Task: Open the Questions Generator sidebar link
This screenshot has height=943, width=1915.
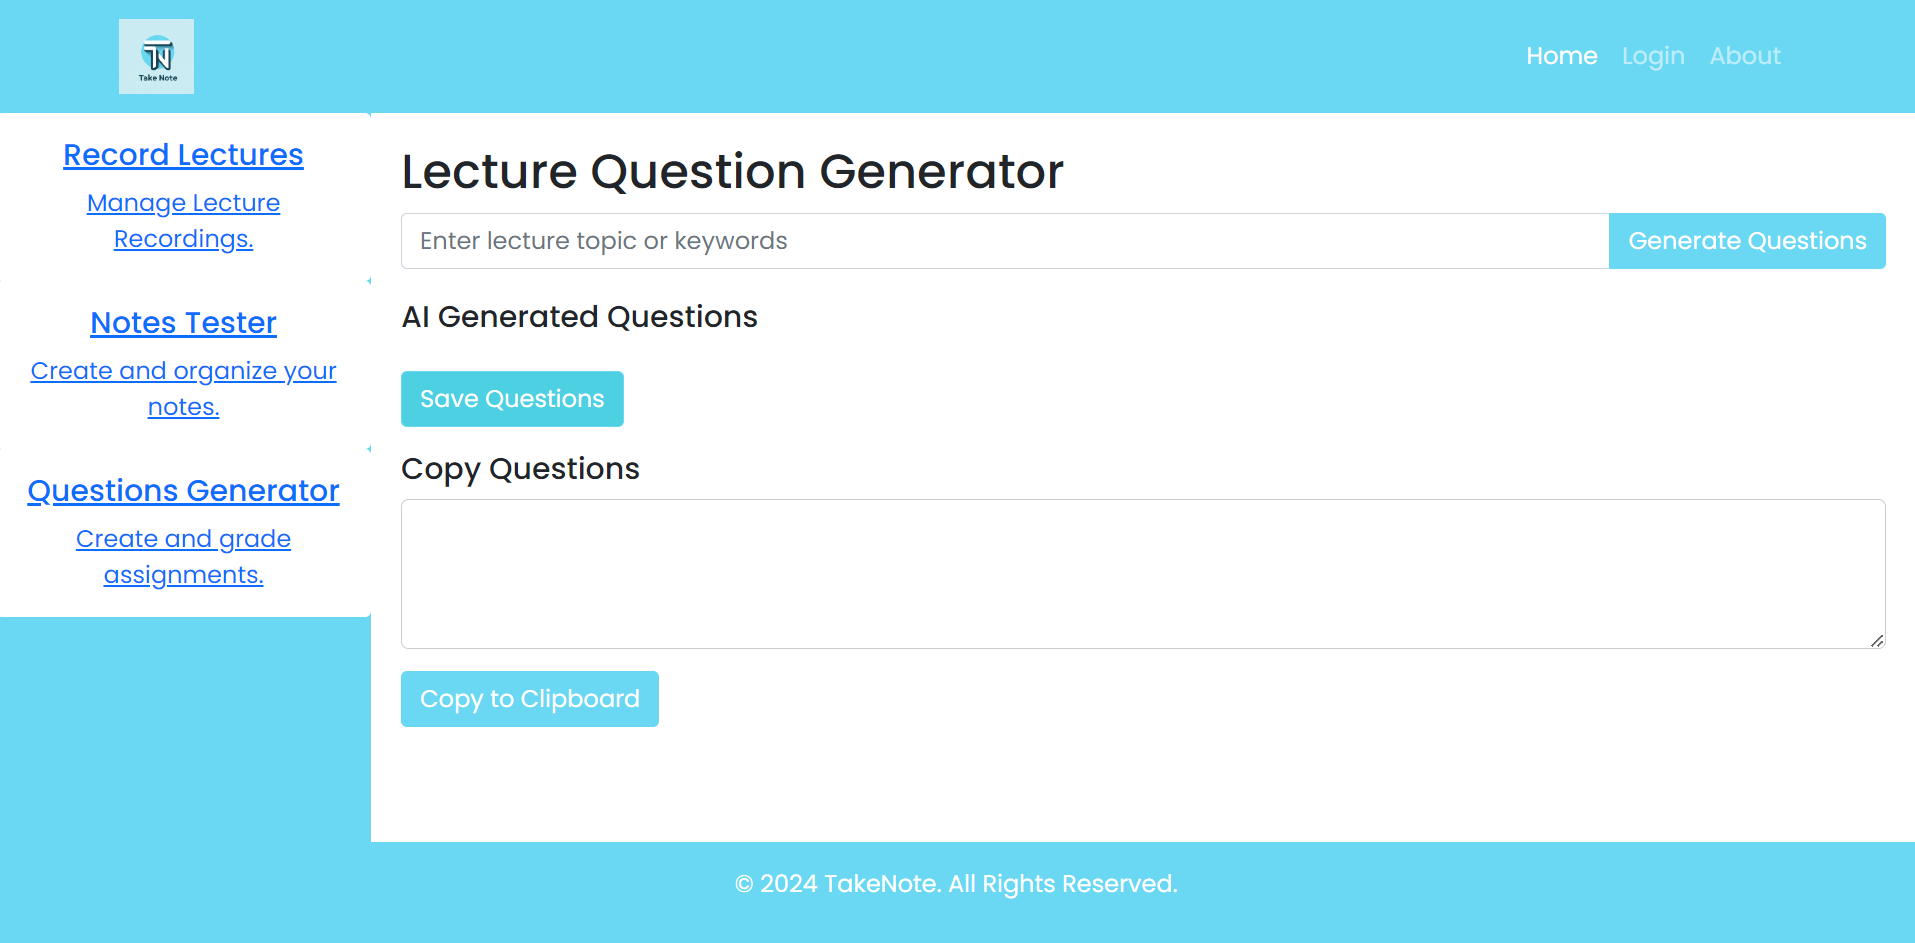Action: pos(183,491)
